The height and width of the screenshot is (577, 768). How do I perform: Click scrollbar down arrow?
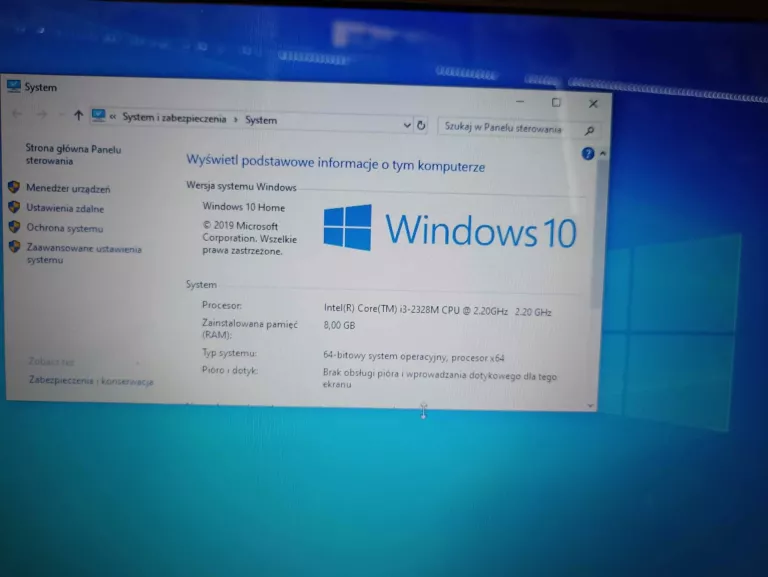pyautogui.click(x=590, y=406)
